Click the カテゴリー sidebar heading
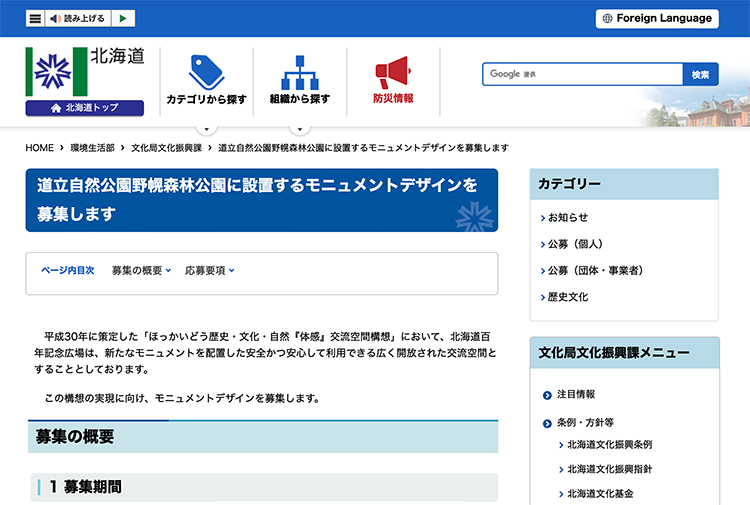Image resolution: width=750 pixels, height=505 pixels. 569,184
